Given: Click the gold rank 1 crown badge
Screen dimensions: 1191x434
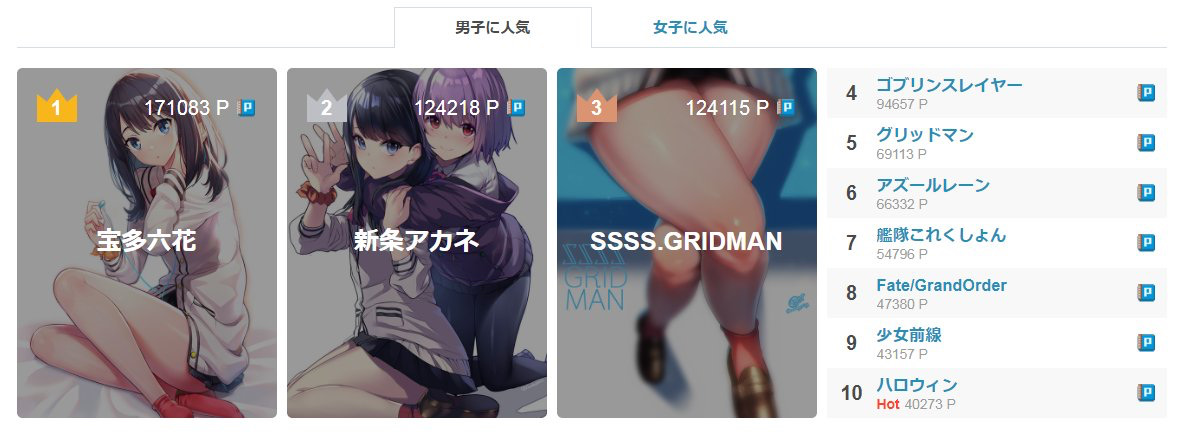Looking at the screenshot, I should 57,107.
